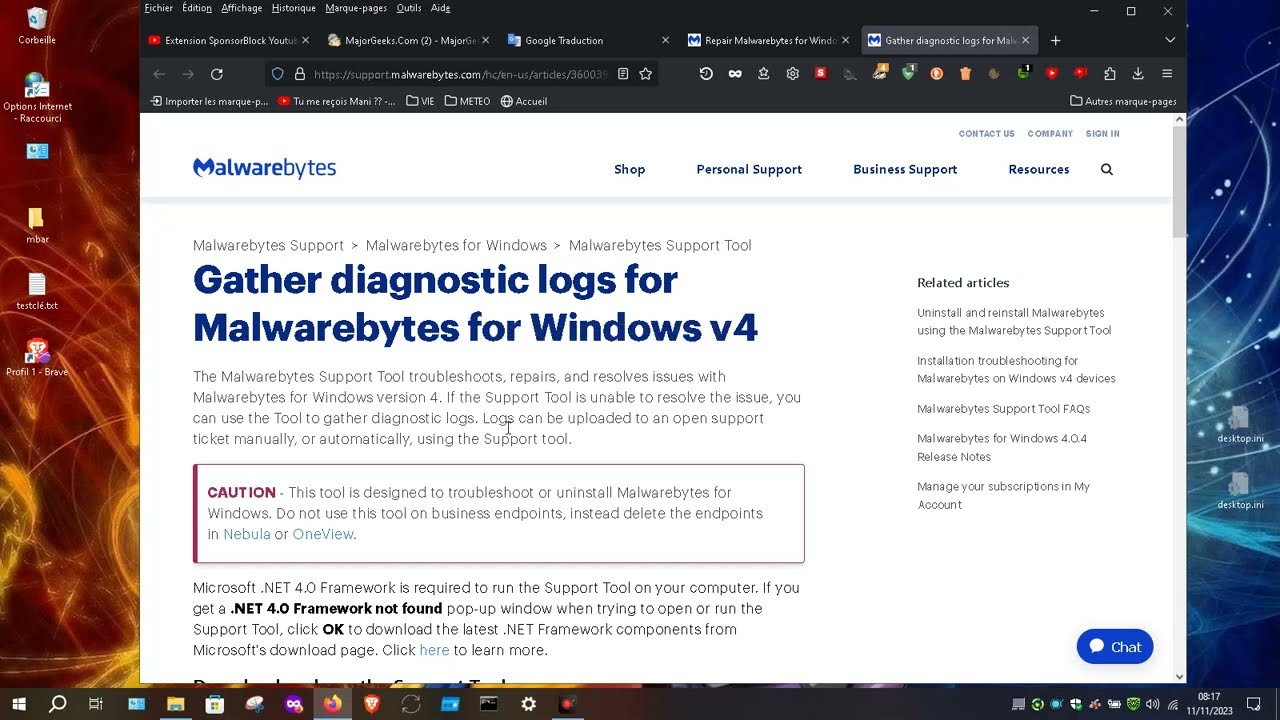Screen dimensions: 1280x720
Task: Click CONTACT US link
Action: point(986,134)
